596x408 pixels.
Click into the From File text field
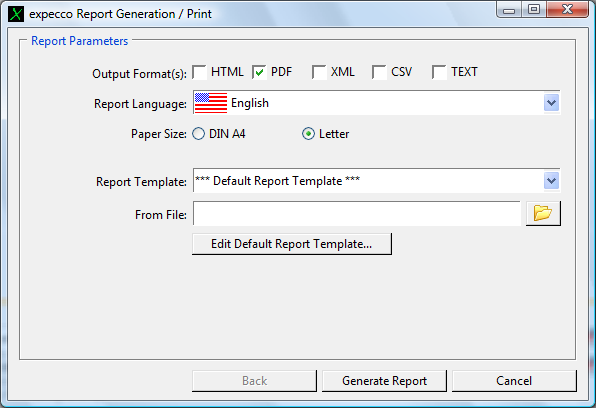click(x=357, y=214)
